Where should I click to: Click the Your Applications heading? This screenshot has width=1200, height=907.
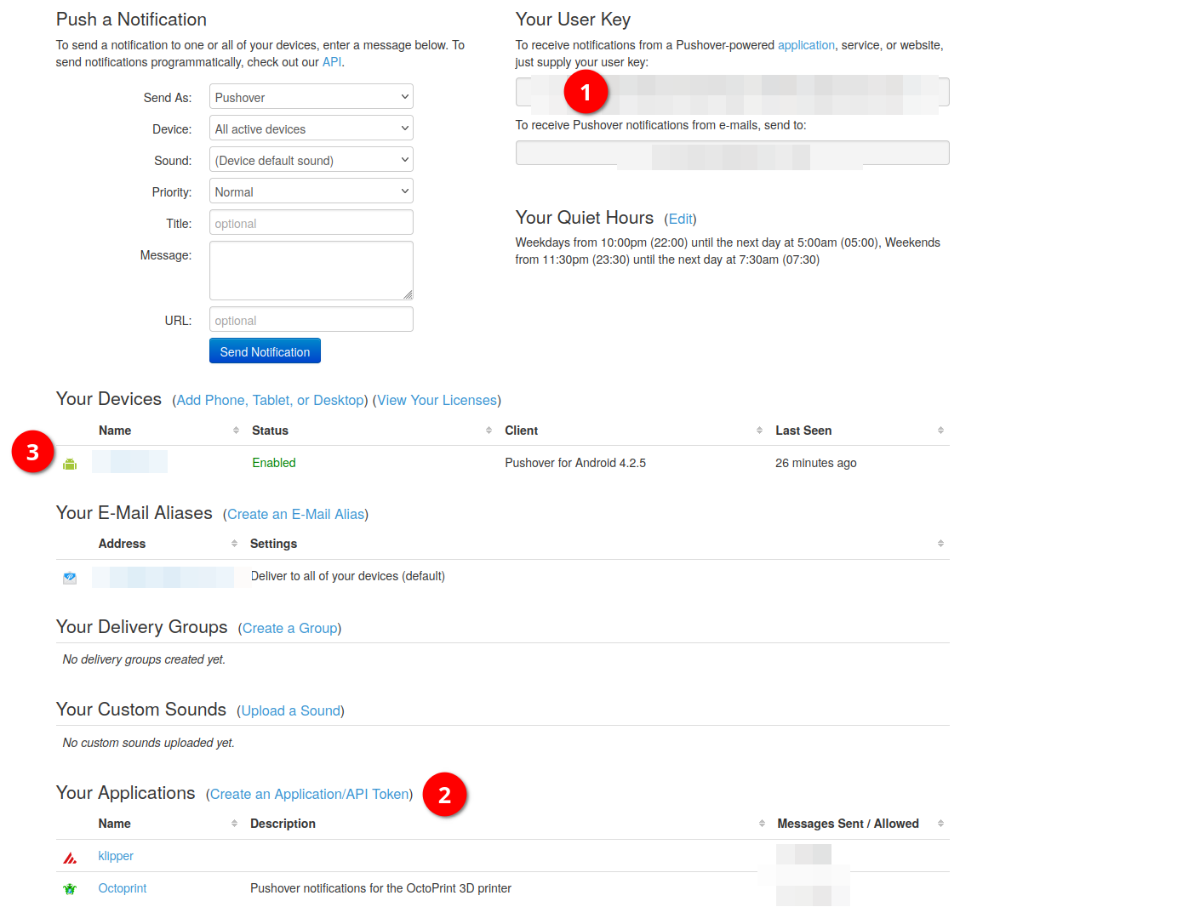126,793
